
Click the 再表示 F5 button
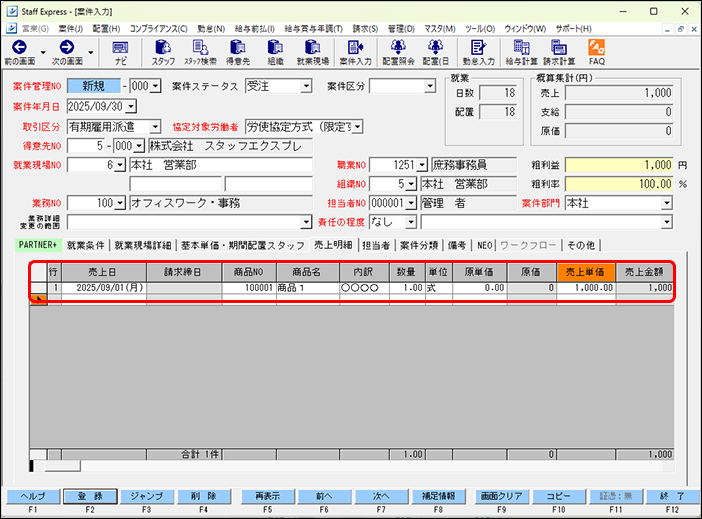click(x=267, y=496)
